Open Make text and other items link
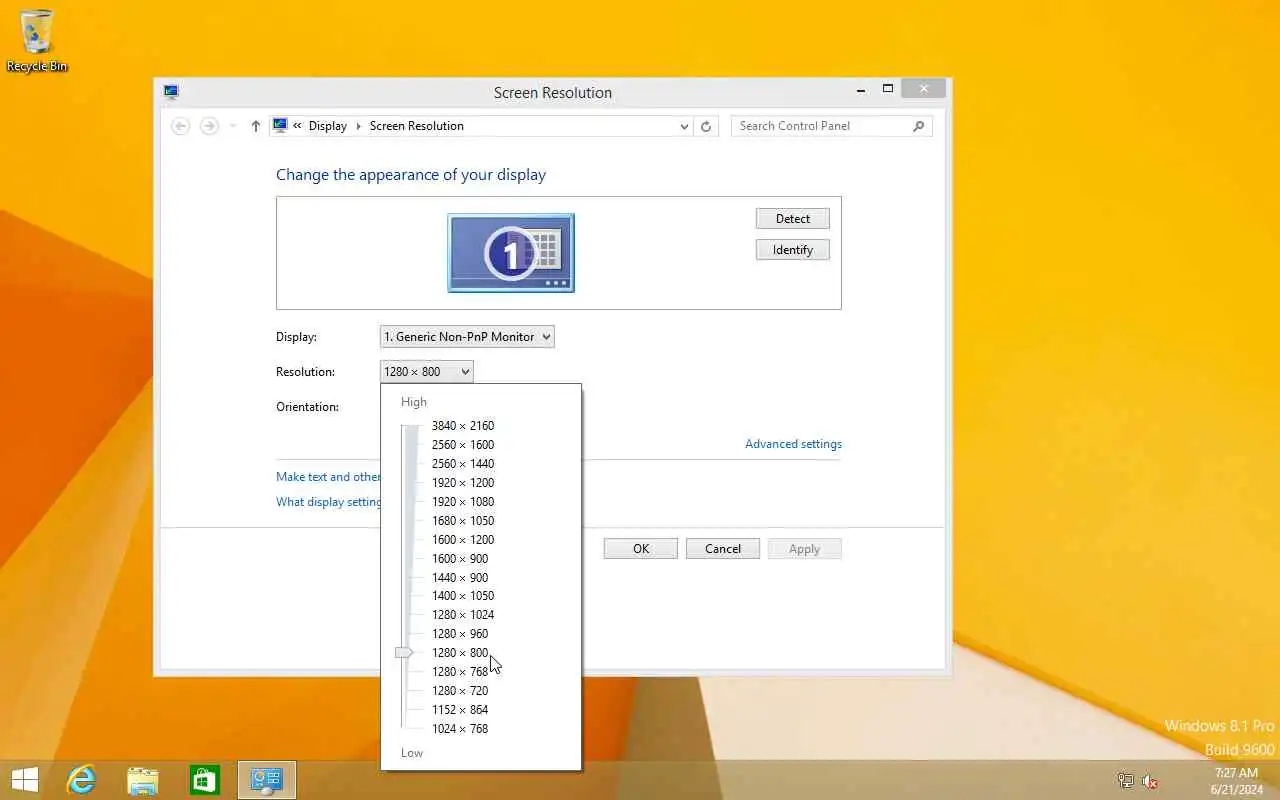This screenshot has height=800, width=1280. click(x=328, y=477)
